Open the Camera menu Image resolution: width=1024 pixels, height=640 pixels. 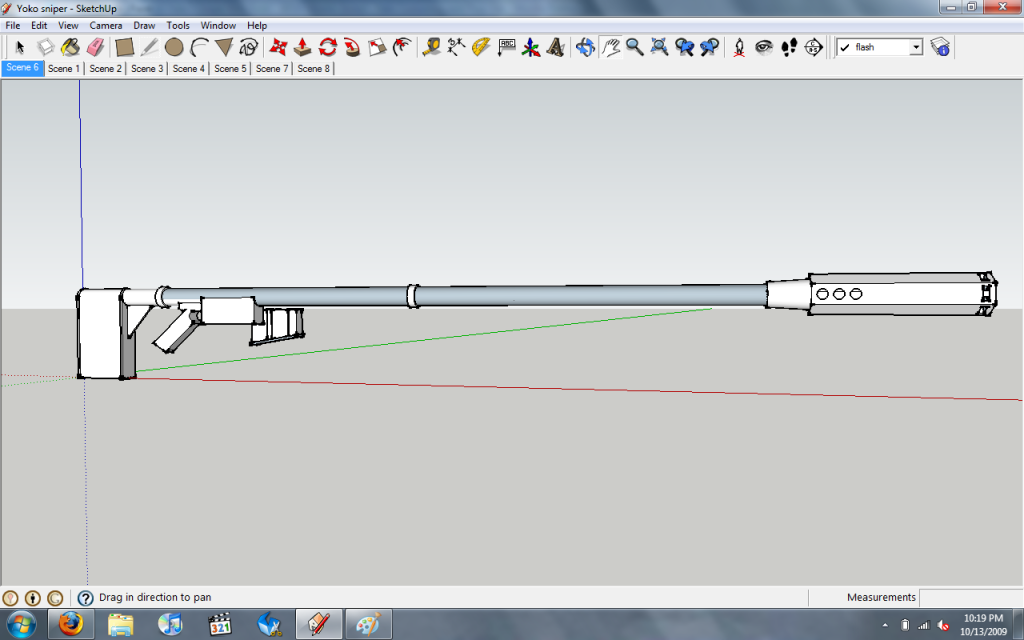106,25
